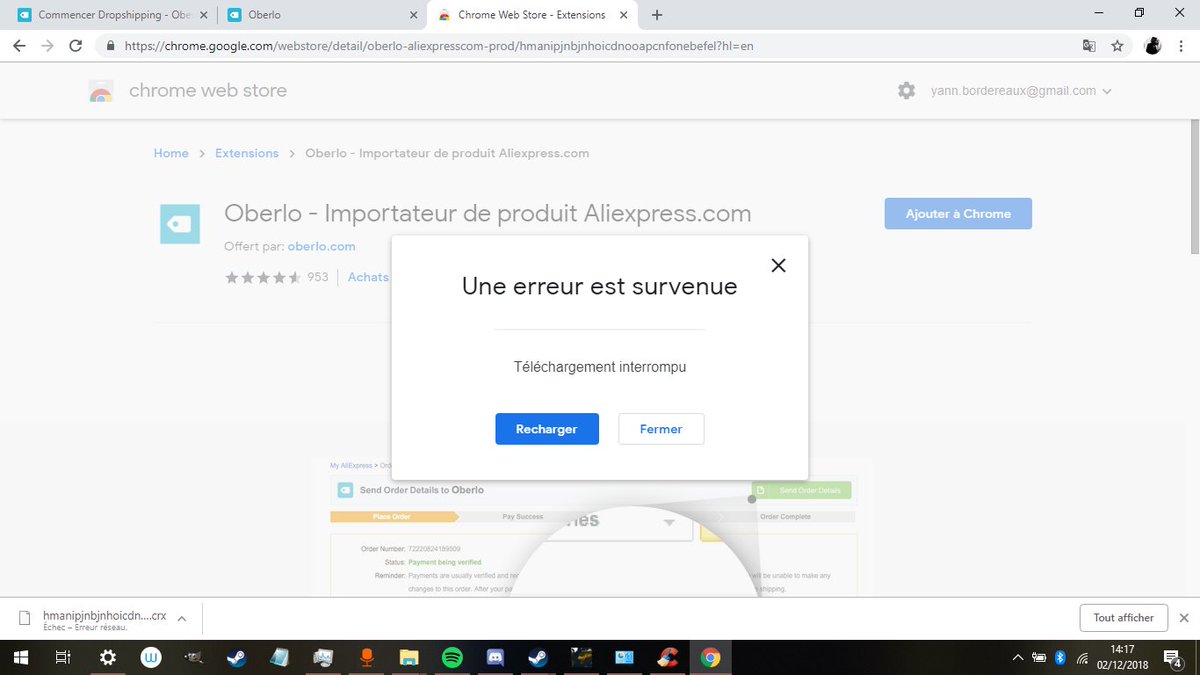This screenshot has width=1200, height=675.
Task: Show hidden system tray icons
Action: click(1018, 658)
